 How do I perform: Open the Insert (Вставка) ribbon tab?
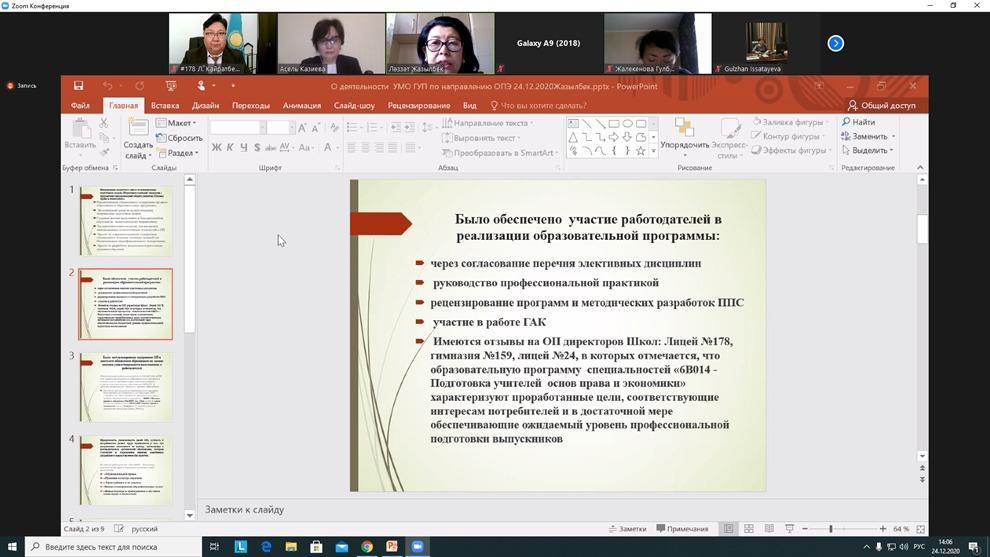165,105
